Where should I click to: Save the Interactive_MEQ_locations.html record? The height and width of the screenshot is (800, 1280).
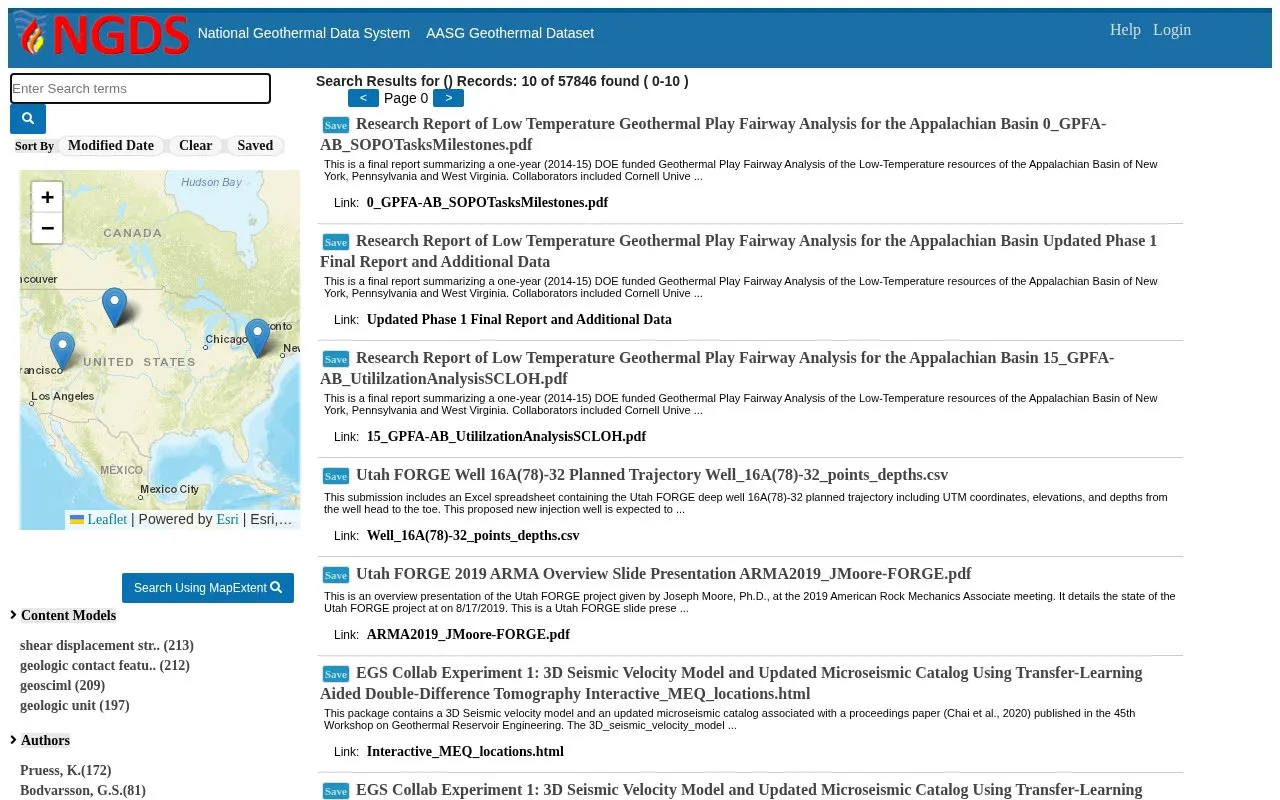tap(336, 674)
